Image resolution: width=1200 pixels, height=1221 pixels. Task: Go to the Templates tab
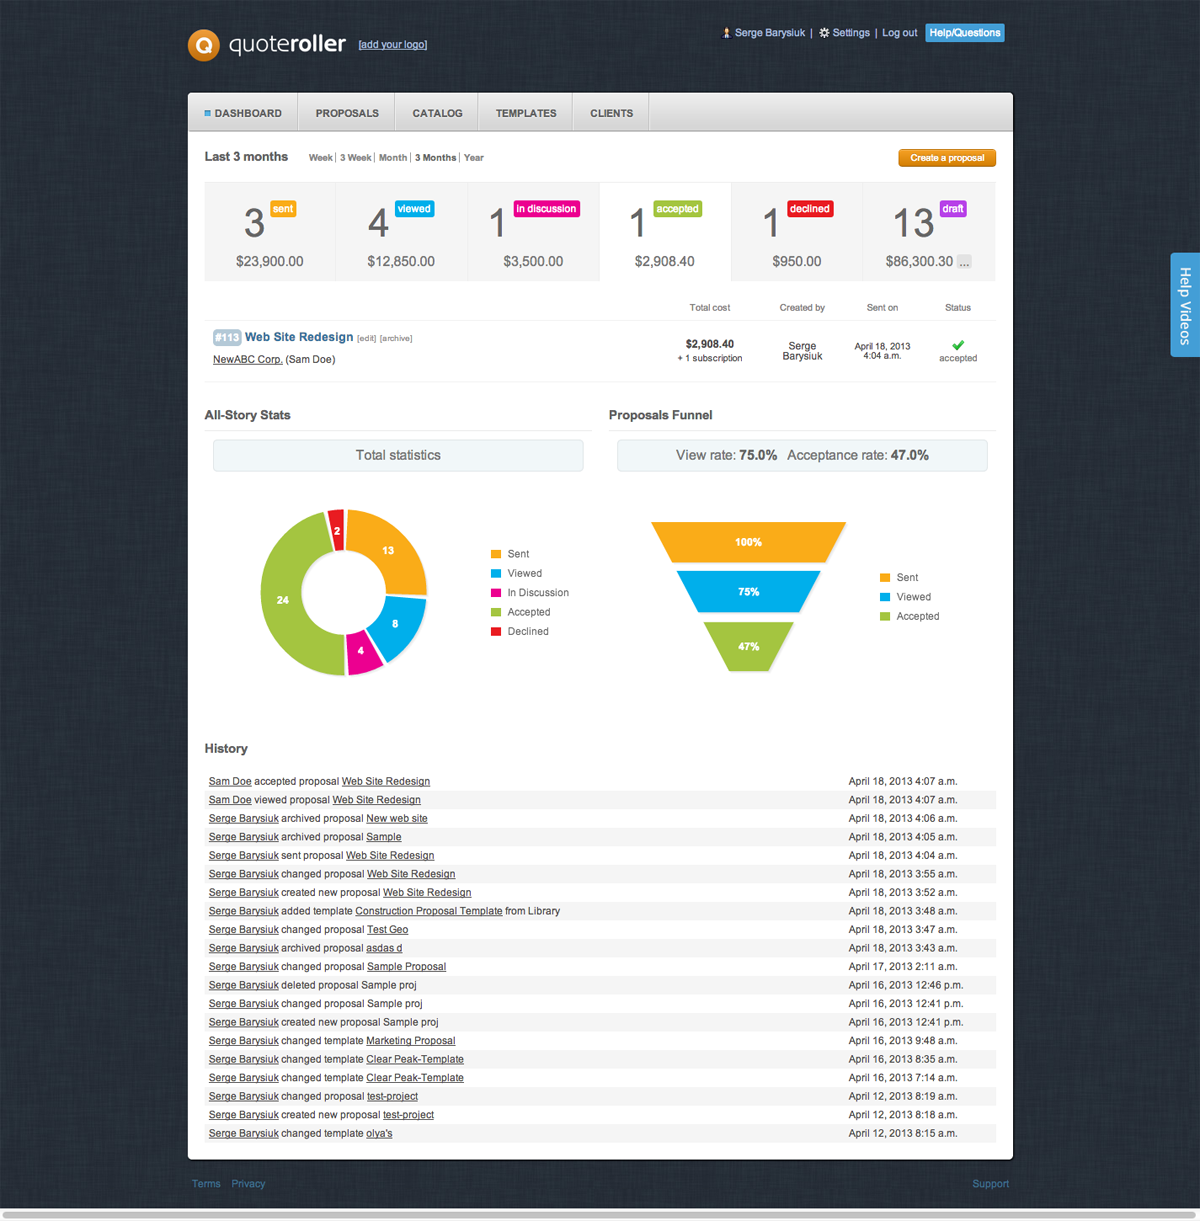pos(526,113)
